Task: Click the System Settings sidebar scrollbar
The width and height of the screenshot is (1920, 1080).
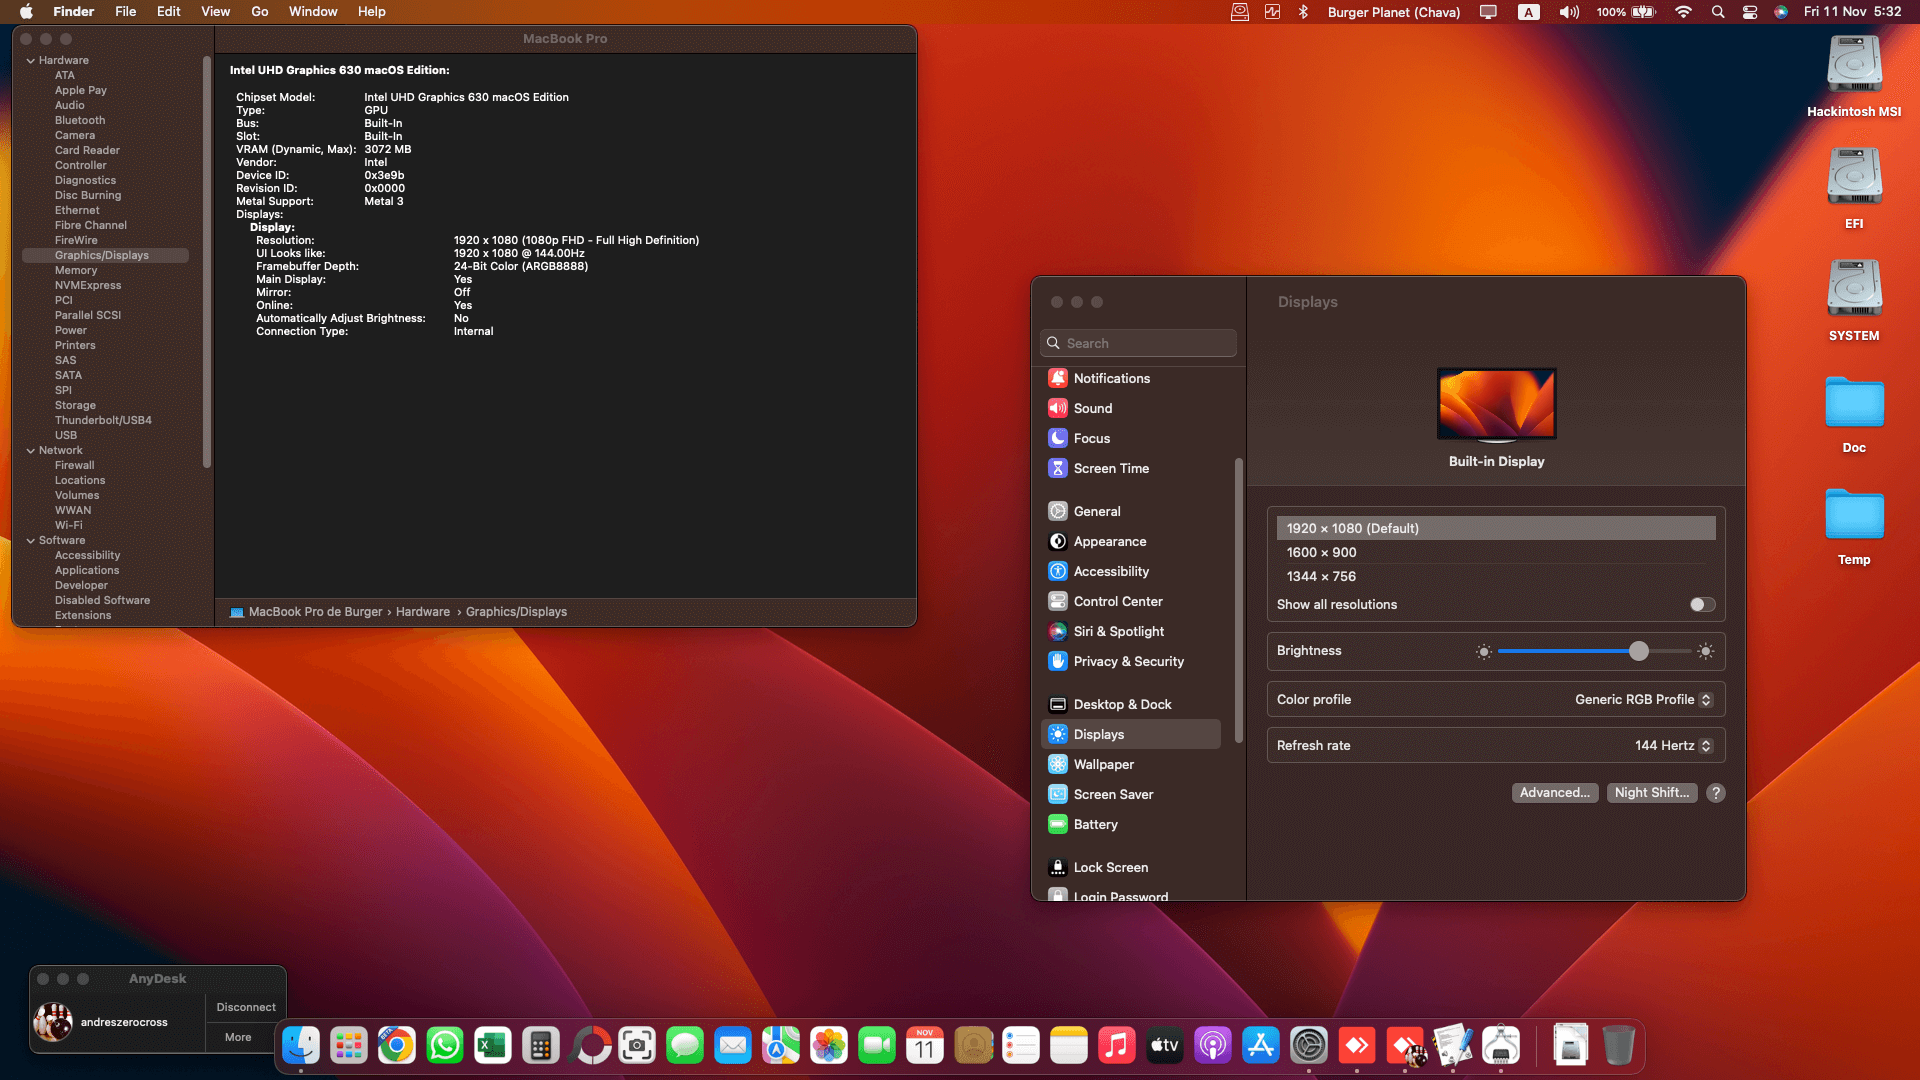Action: click(x=1238, y=600)
